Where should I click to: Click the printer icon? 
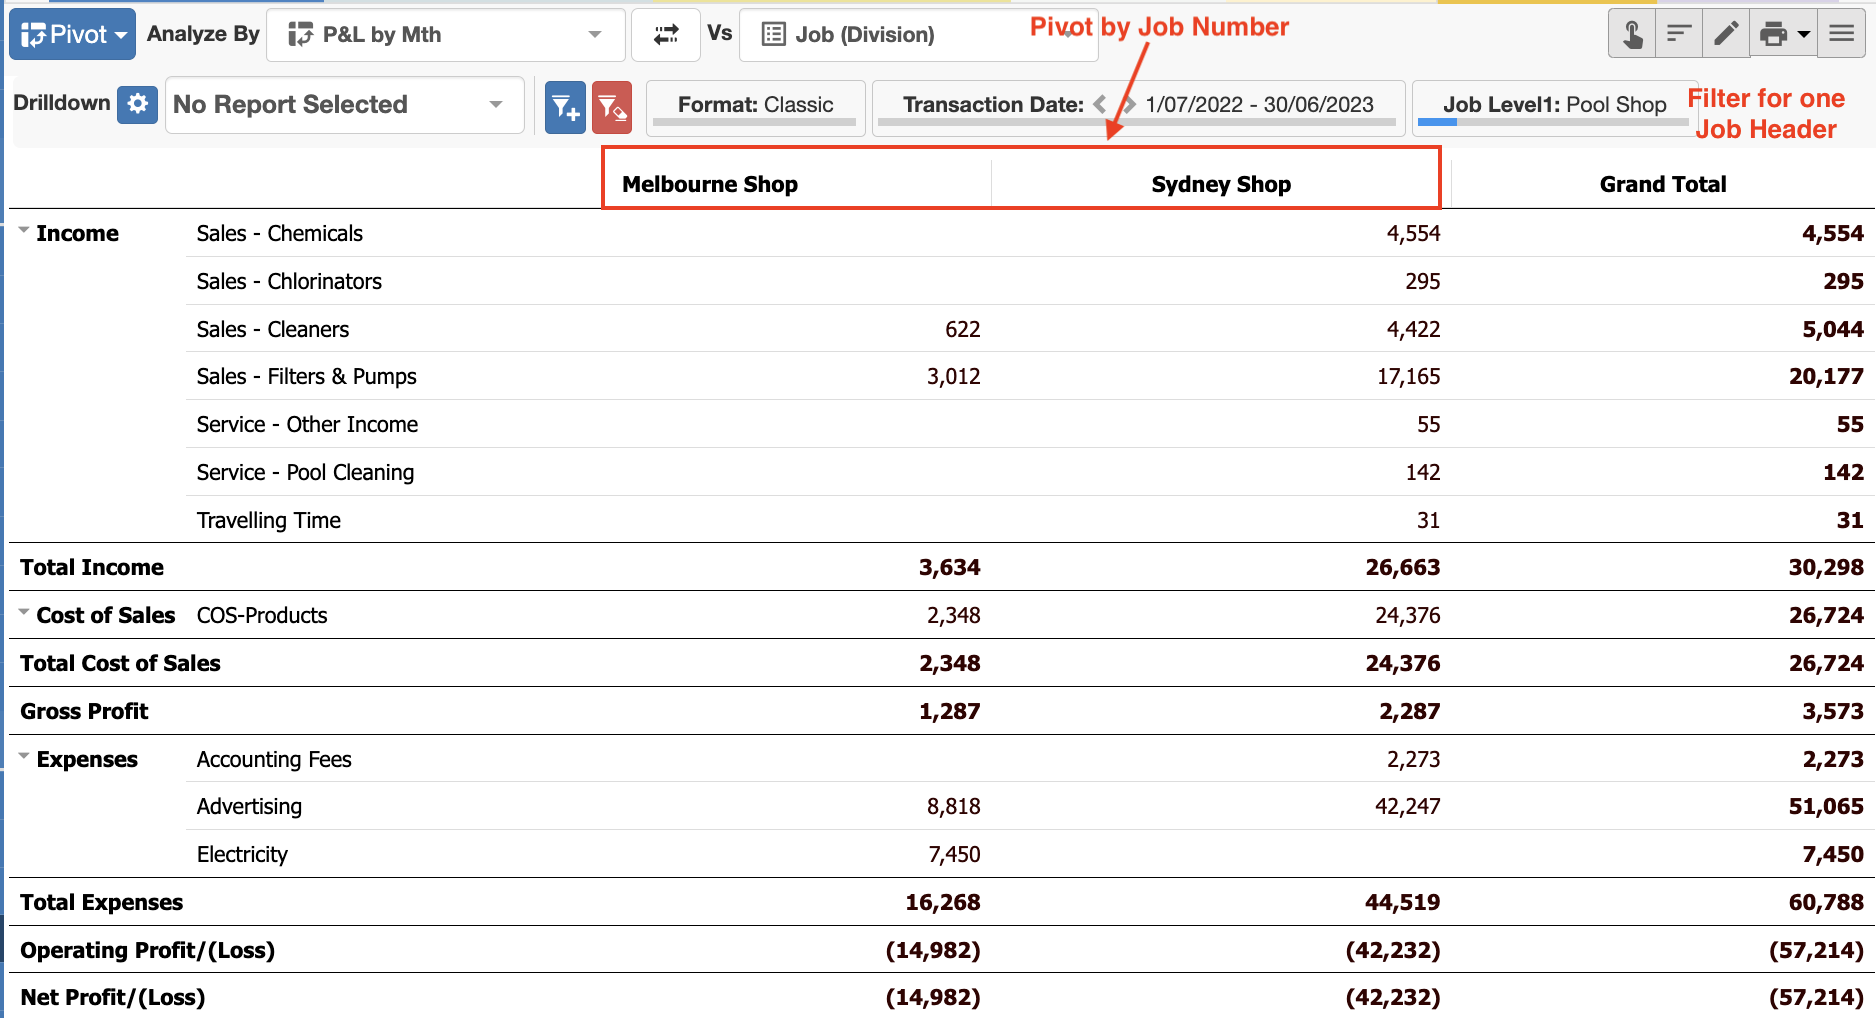1773,35
